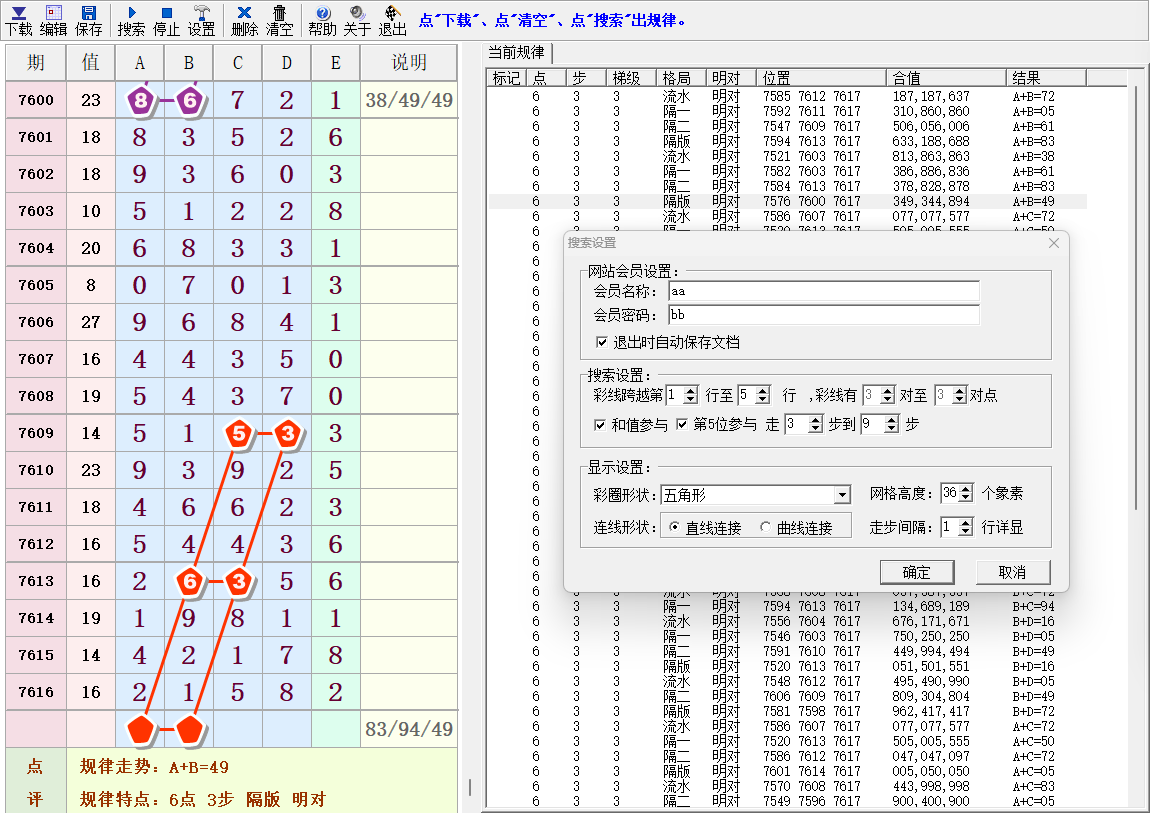Adjust the 彩线有 stepper before 对至
The image size is (1150, 813).
pos(887,395)
